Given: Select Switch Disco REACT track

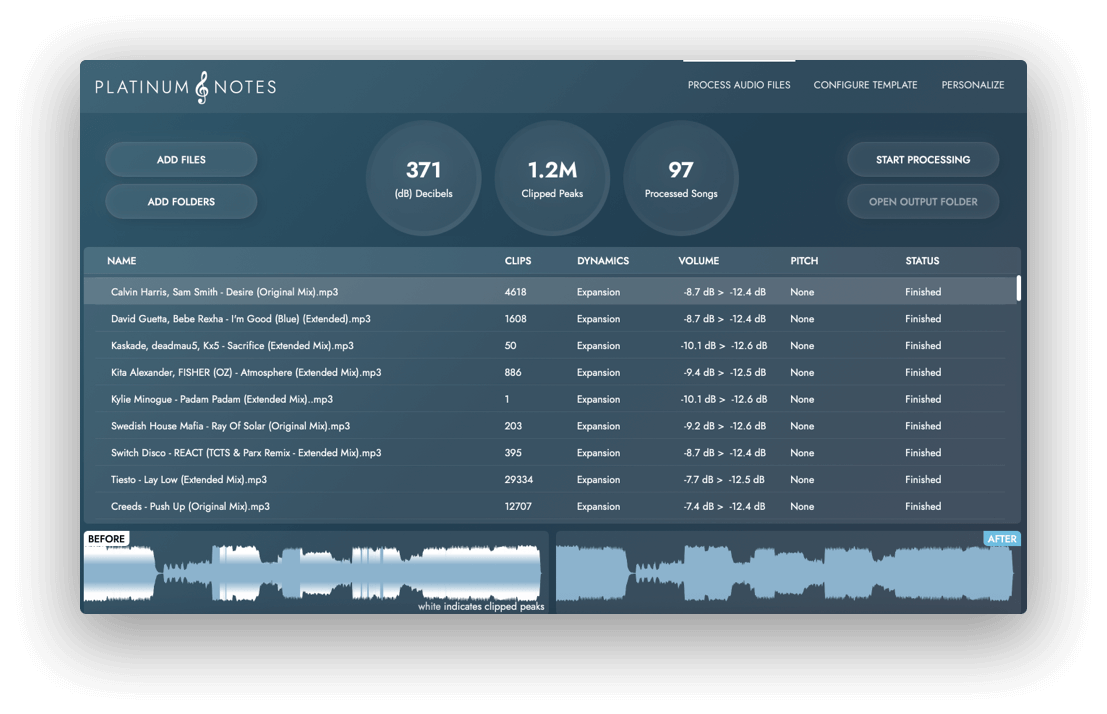Looking at the screenshot, I should click(x=550, y=453).
